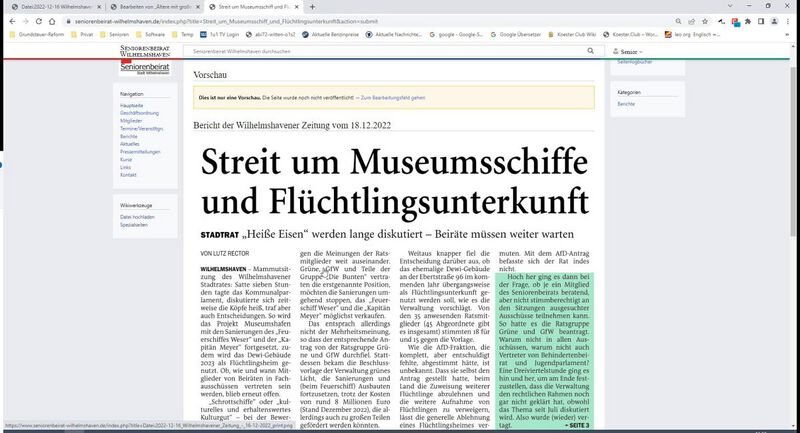Click the red-blue extension icon in toolbar
Viewport: 800px width, 433px height.
tap(735, 21)
